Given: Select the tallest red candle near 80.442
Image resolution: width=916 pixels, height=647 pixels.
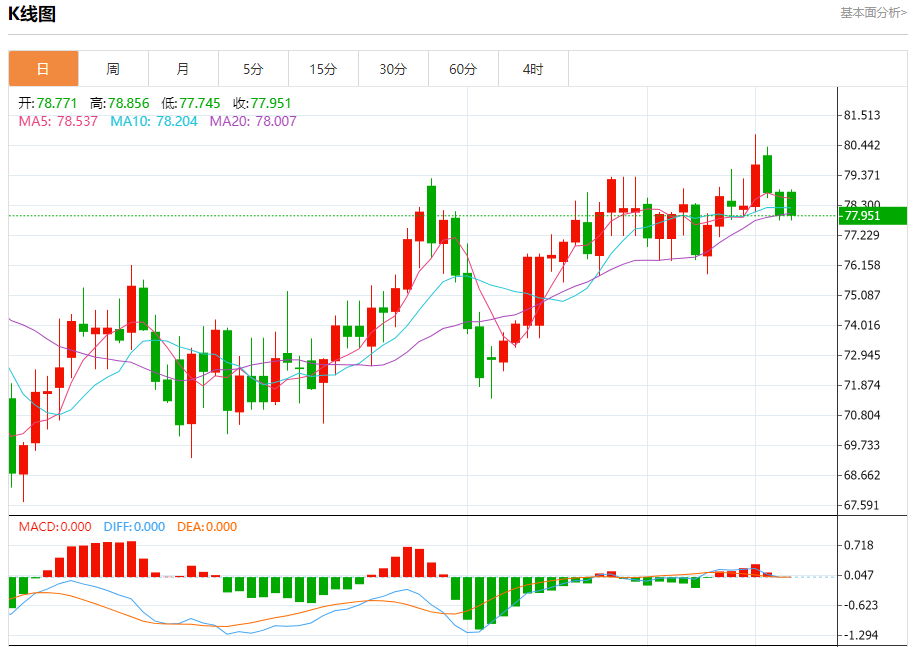Looking at the screenshot, I should (x=755, y=185).
